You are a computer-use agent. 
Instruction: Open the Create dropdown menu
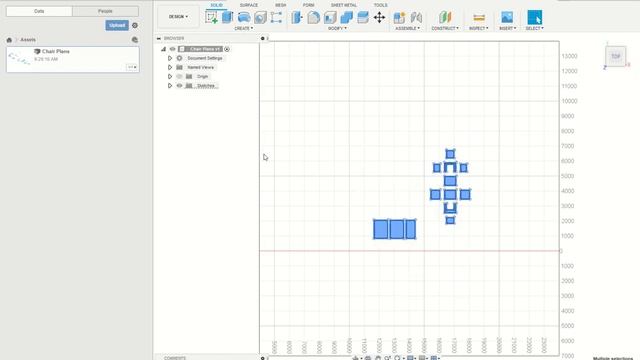coord(244,29)
